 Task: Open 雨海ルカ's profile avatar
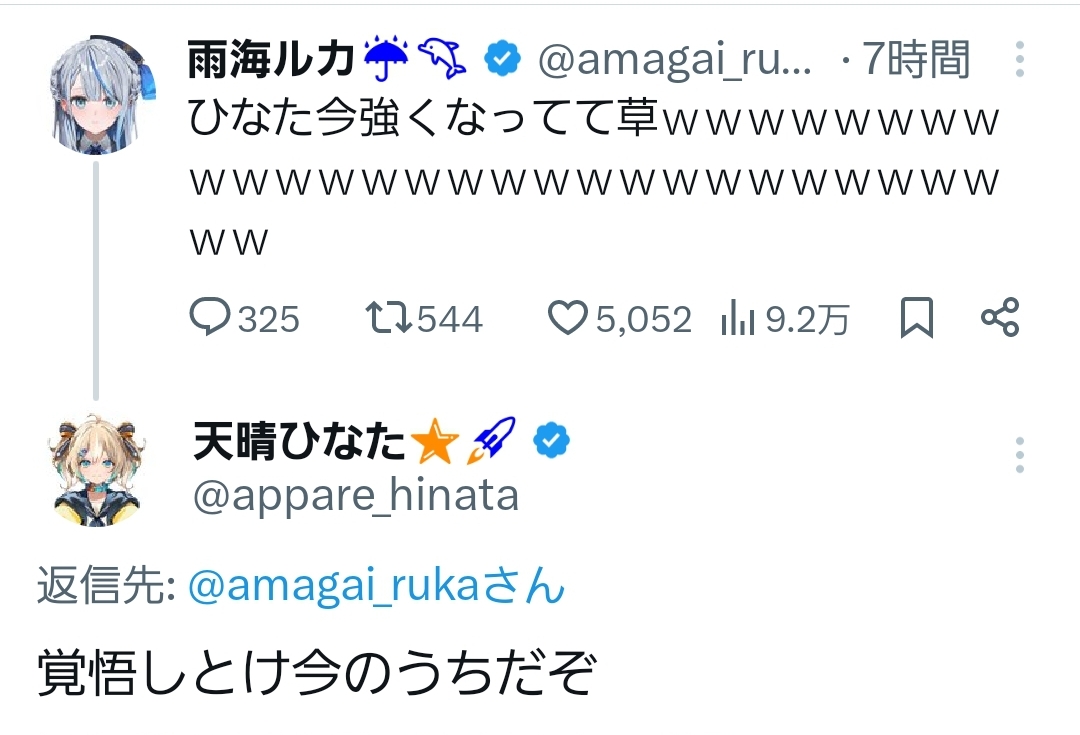[x=97, y=98]
